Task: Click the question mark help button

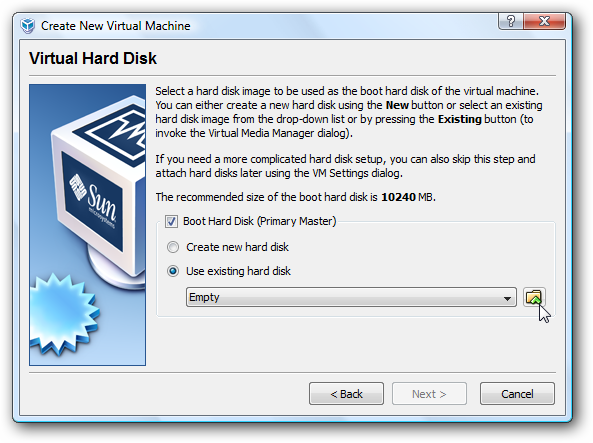Action: pos(511,21)
